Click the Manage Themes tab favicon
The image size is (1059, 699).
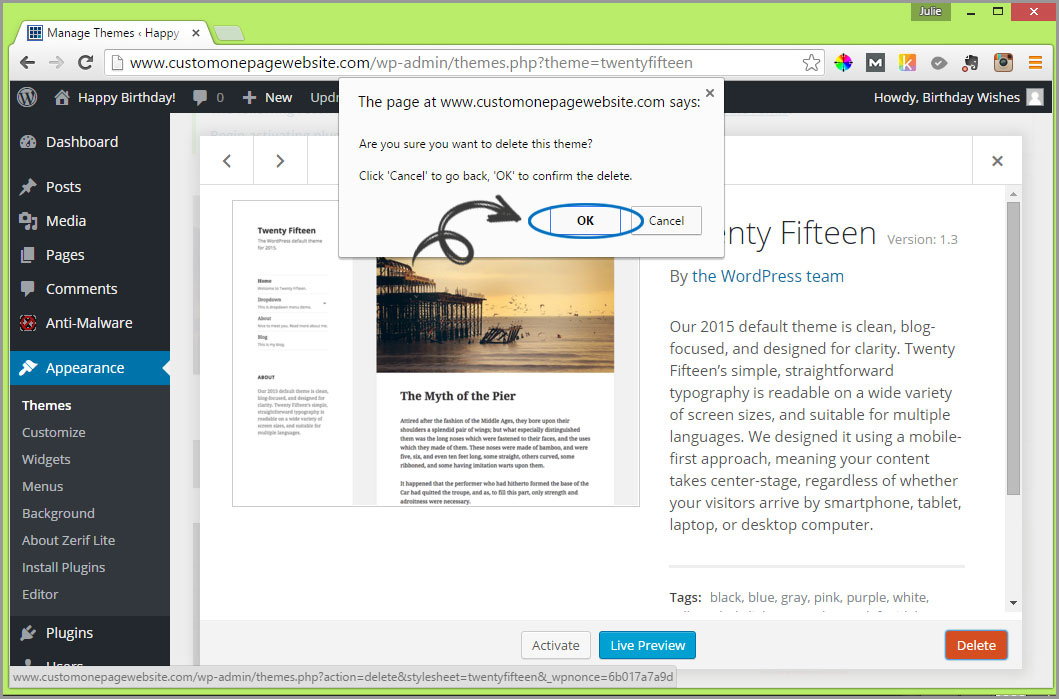click(x=34, y=32)
